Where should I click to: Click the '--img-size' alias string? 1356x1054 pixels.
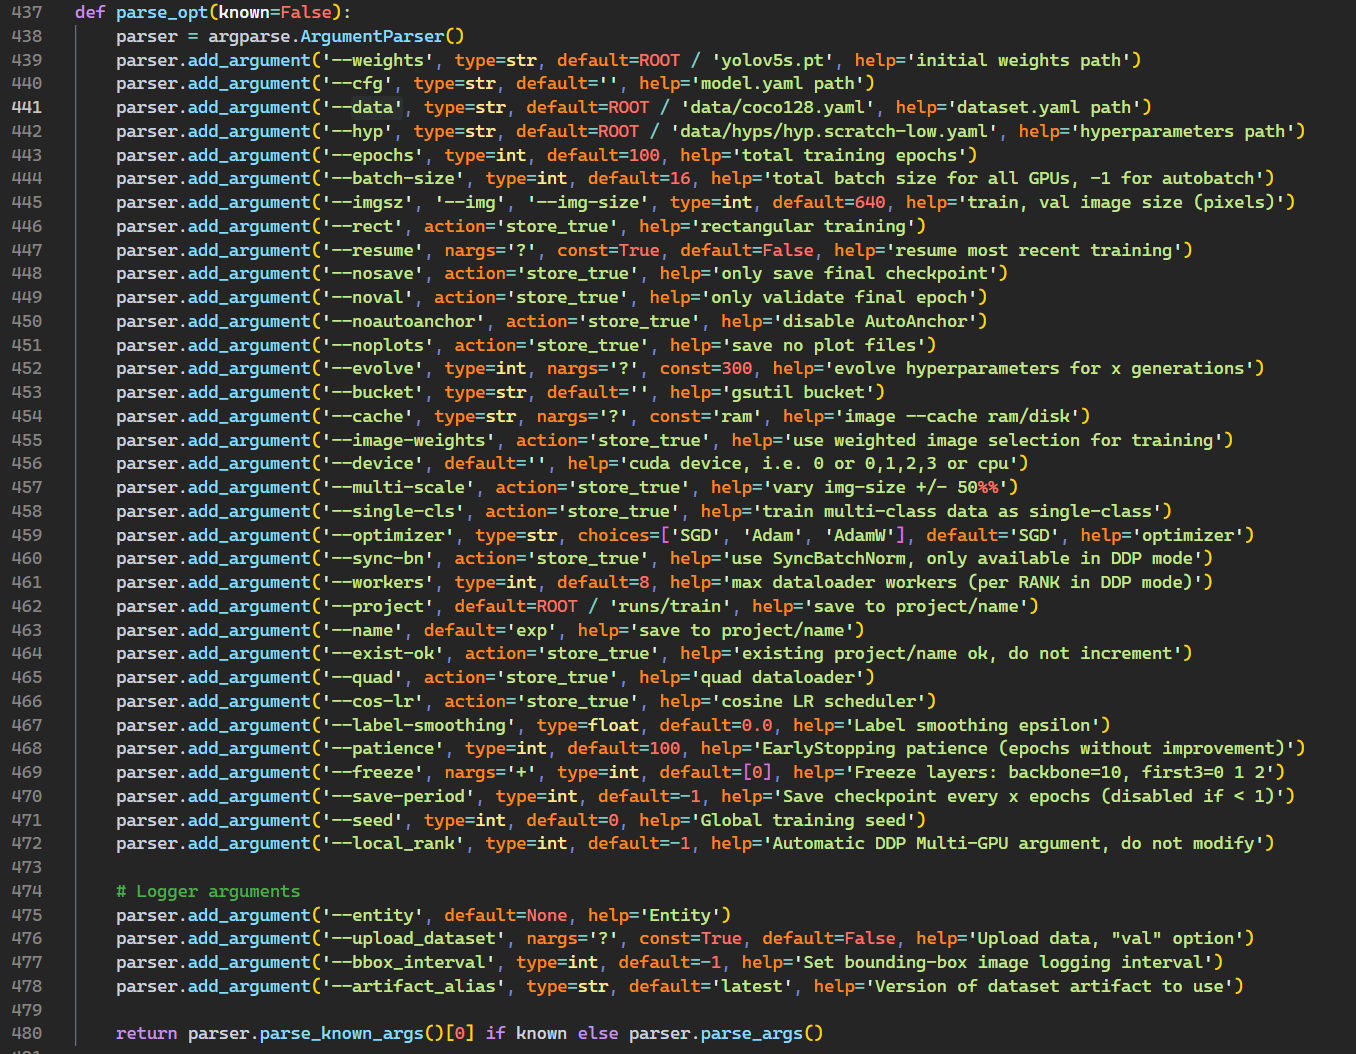tap(588, 202)
